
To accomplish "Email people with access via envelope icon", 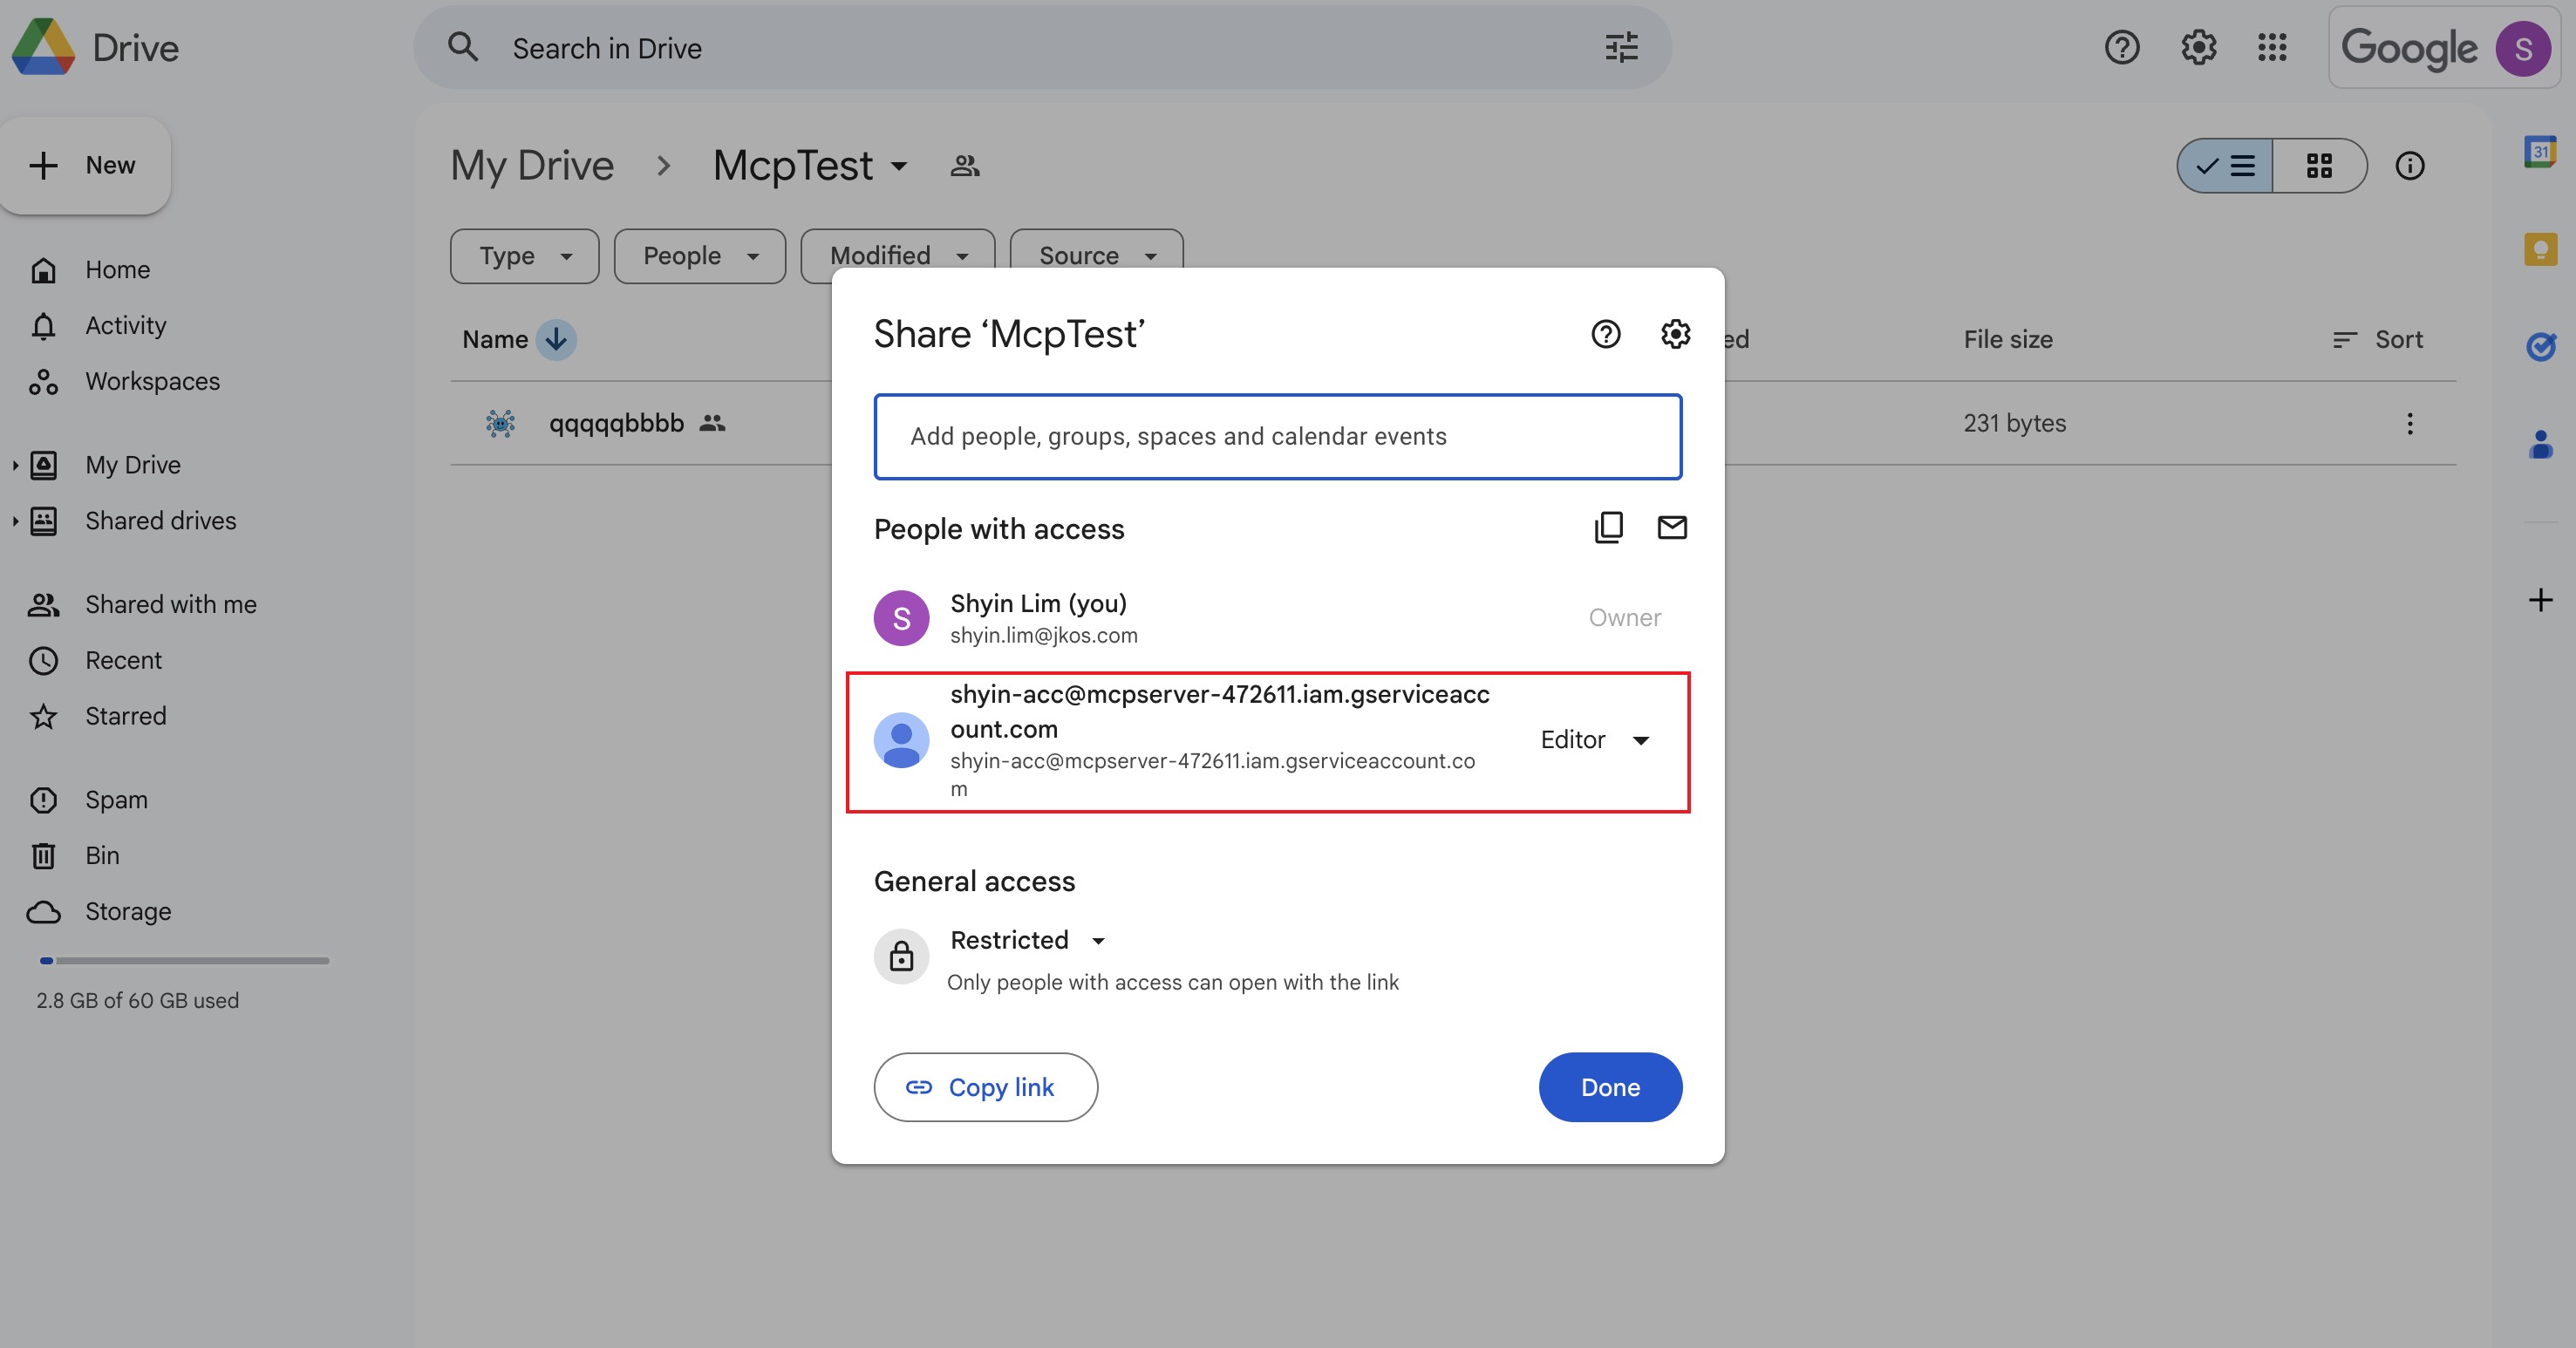I will (1672, 528).
